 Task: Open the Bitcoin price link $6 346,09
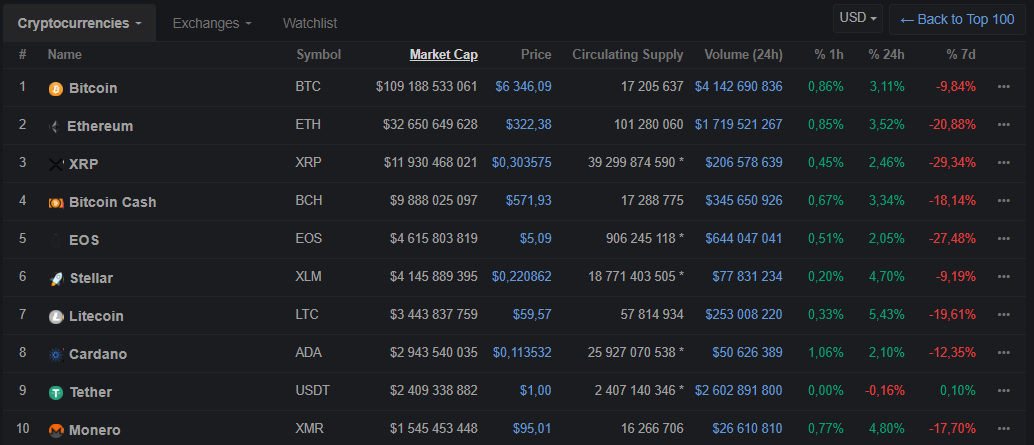[523, 87]
